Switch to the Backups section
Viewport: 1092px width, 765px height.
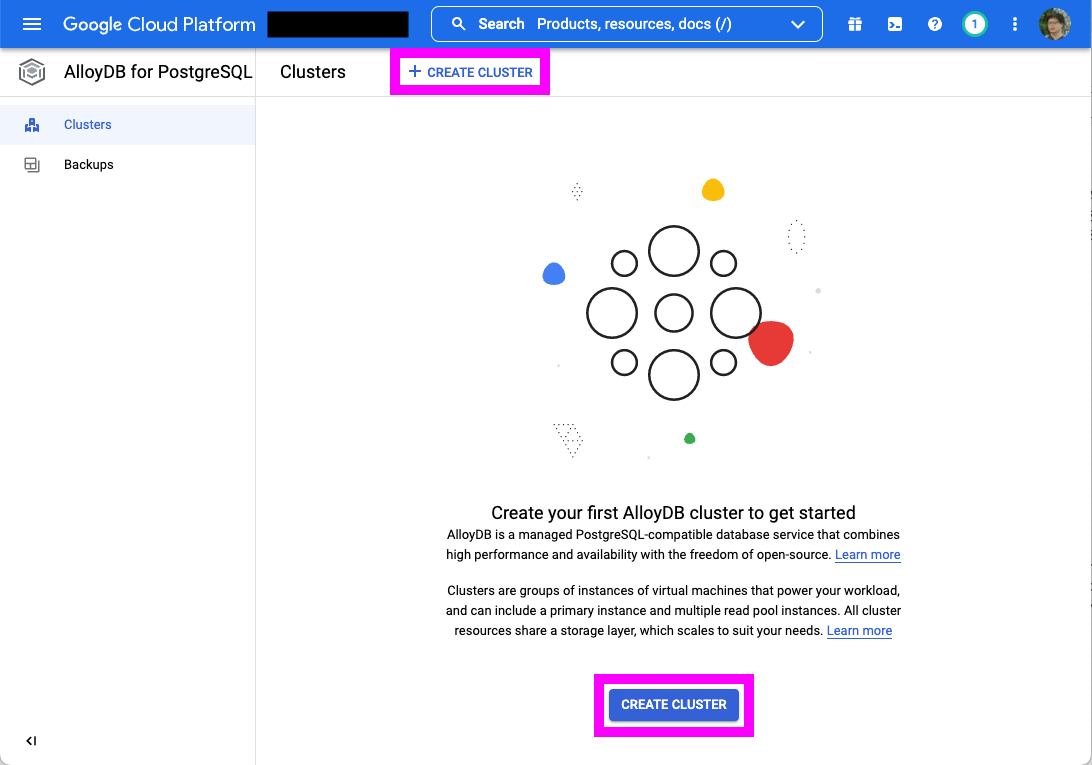click(88, 164)
